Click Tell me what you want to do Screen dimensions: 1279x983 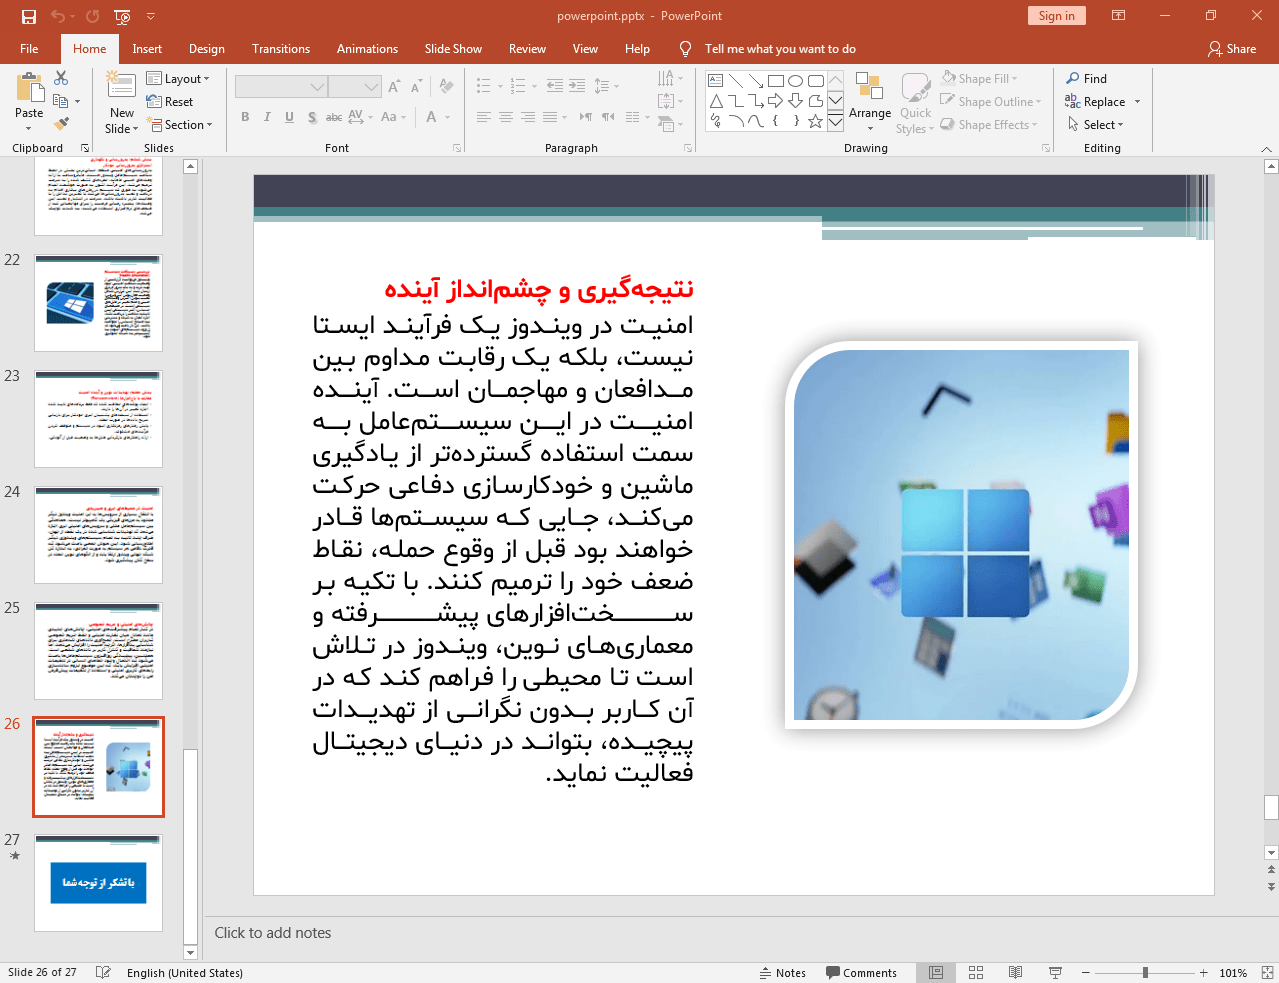(x=780, y=49)
